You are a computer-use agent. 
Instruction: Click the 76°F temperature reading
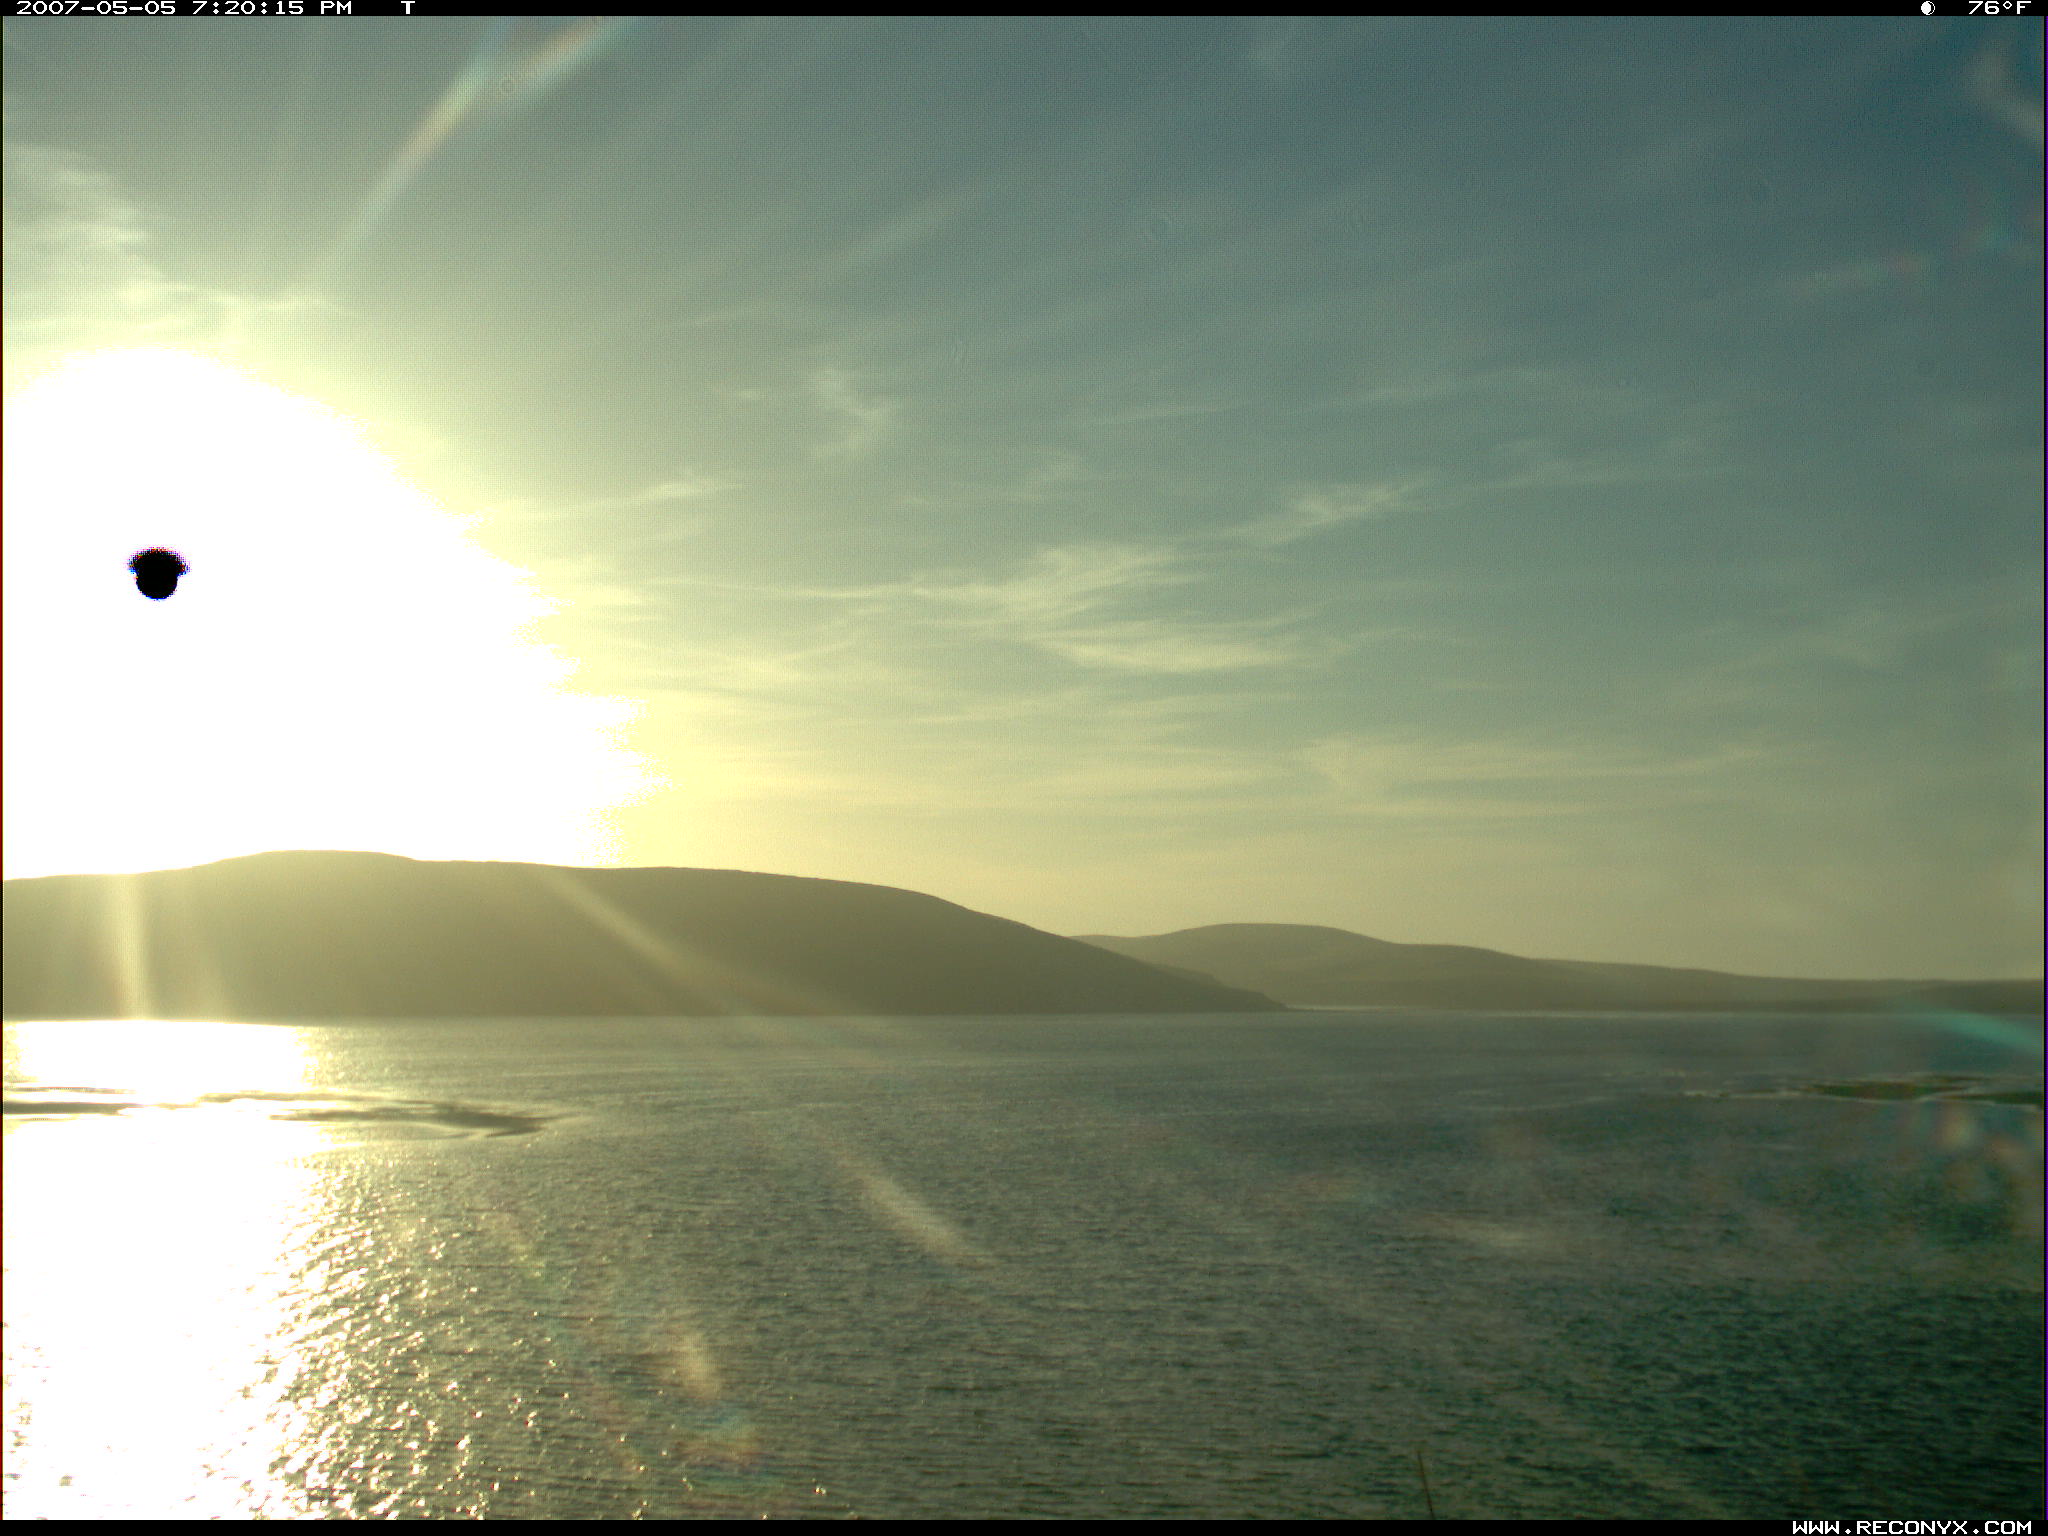tap(1999, 8)
